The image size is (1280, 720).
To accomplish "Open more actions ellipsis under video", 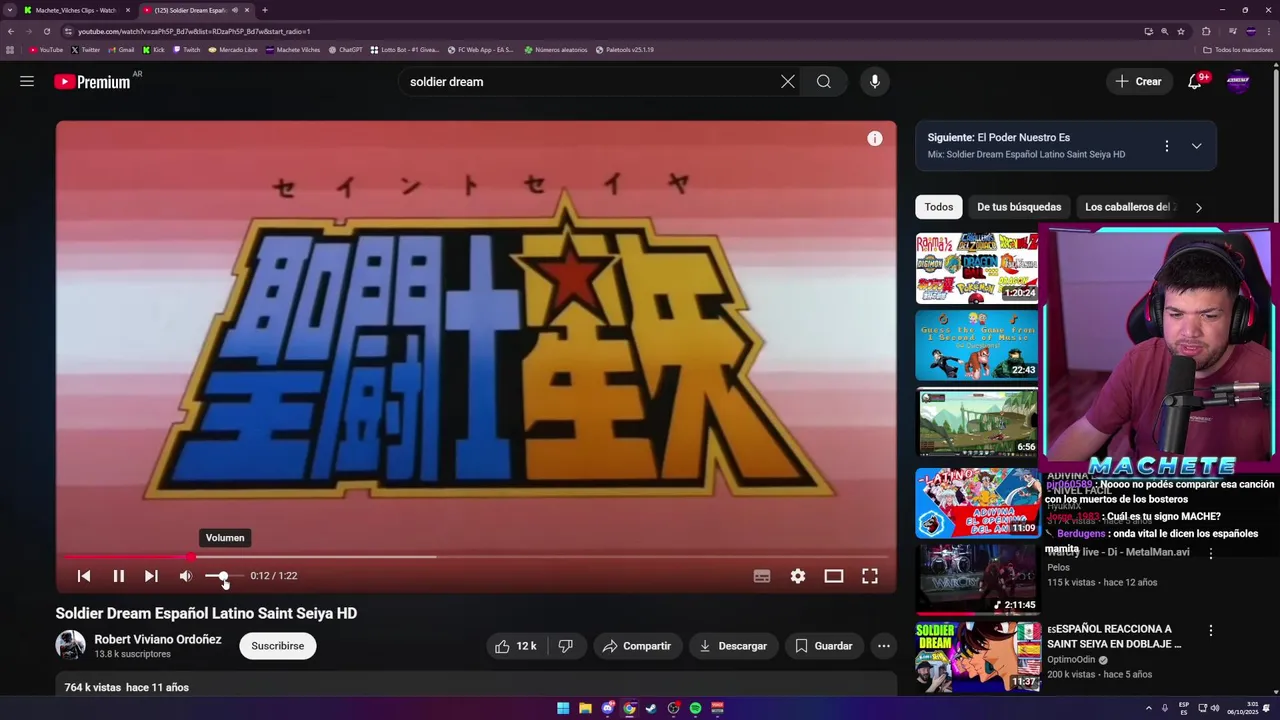I will click(884, 646).
